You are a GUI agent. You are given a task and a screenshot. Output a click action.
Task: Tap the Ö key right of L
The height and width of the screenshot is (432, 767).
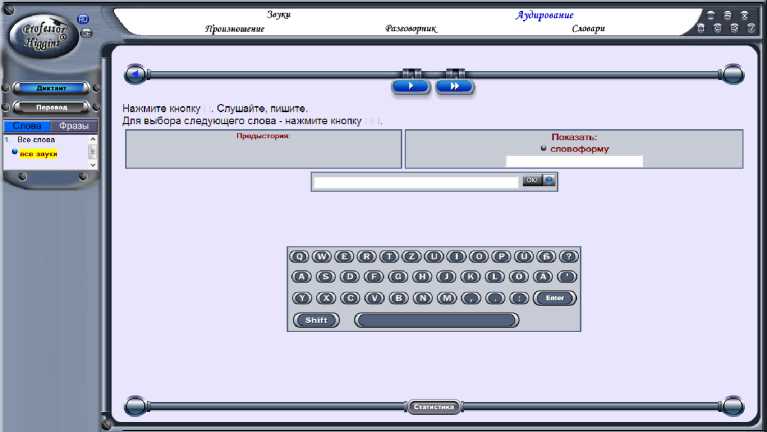coord(519,277)
